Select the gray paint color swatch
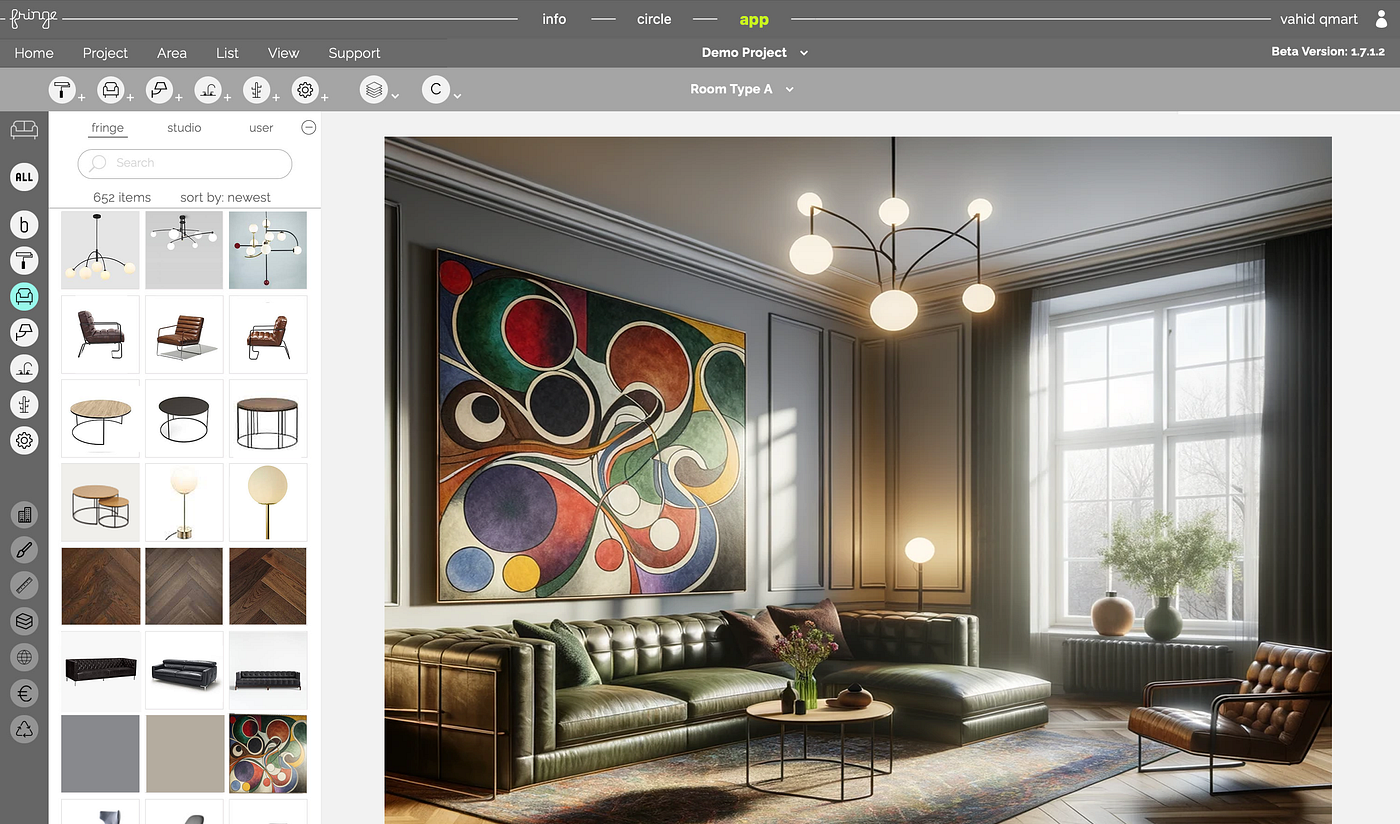 [100, 754]
